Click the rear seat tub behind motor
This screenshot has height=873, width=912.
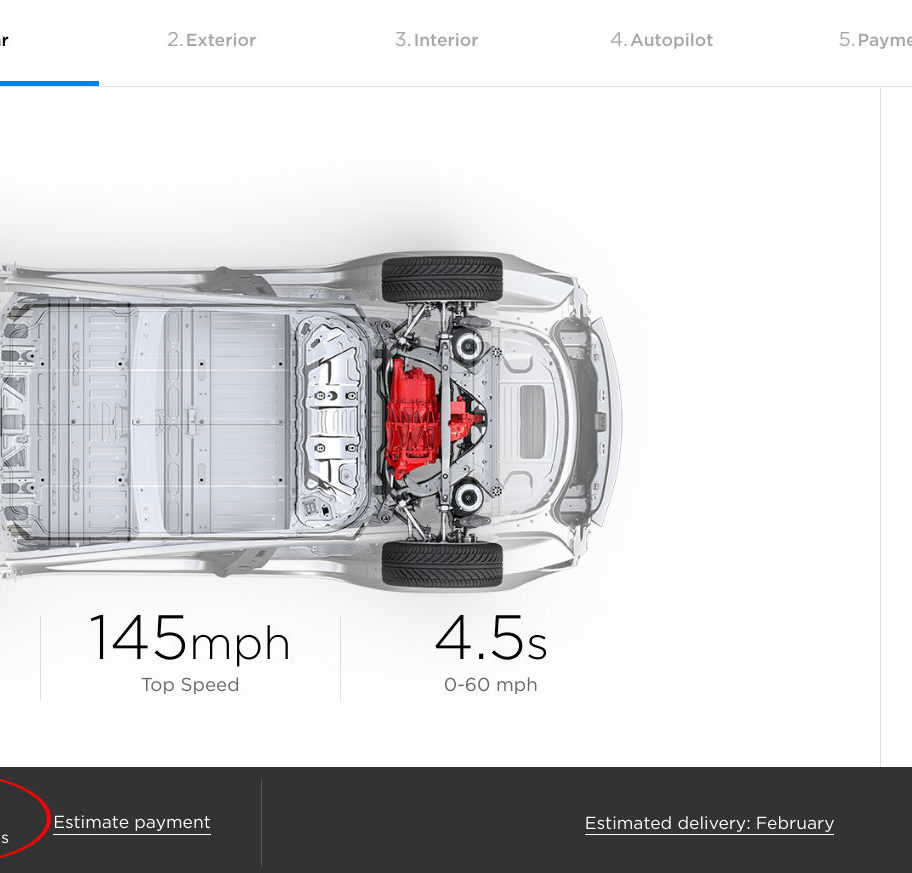pos(333,422)
